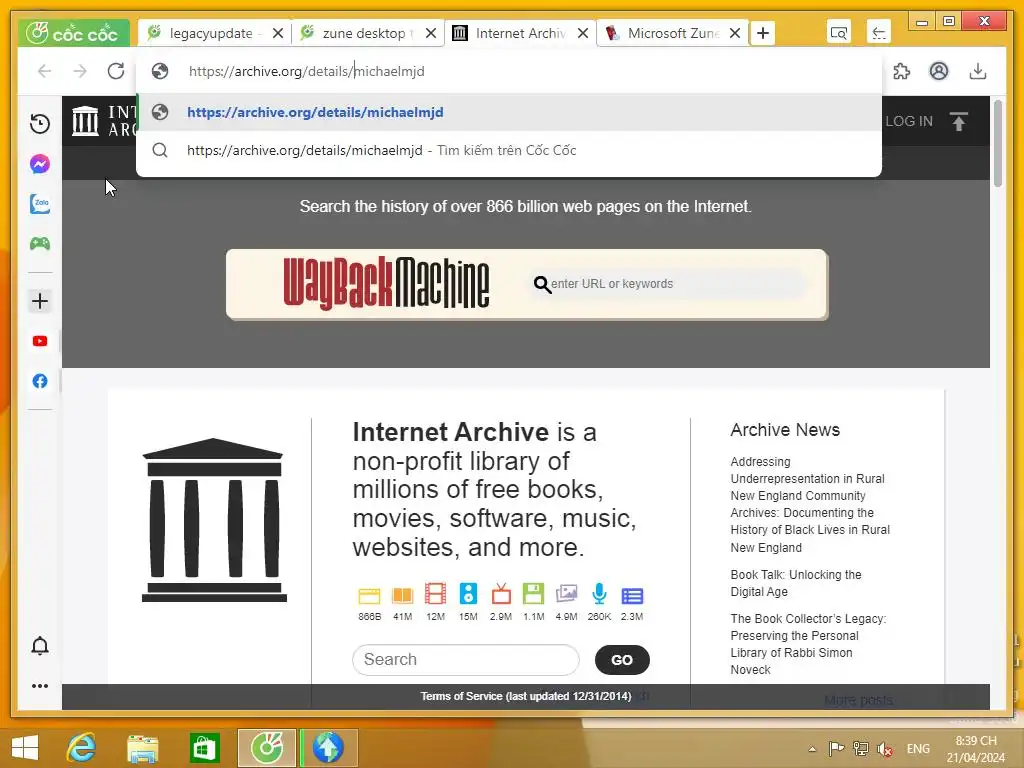Click the Internet Archive upload arrow icon

click(x=958, y=121)
